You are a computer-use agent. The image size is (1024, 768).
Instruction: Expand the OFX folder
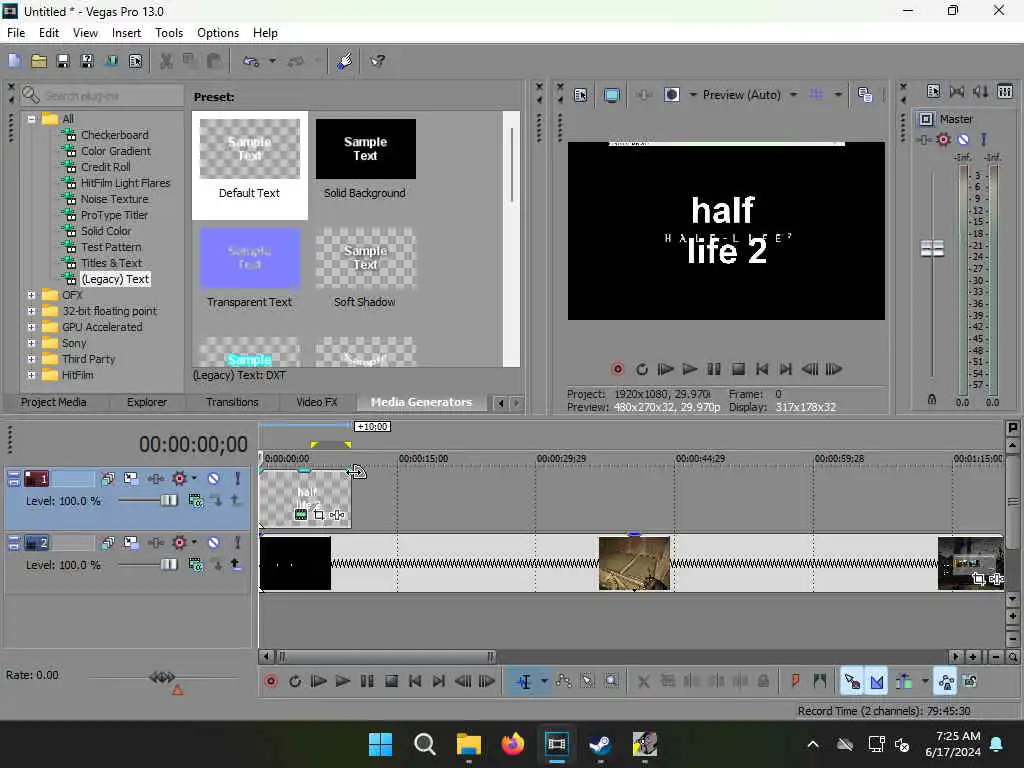click(x=31, y=295)
